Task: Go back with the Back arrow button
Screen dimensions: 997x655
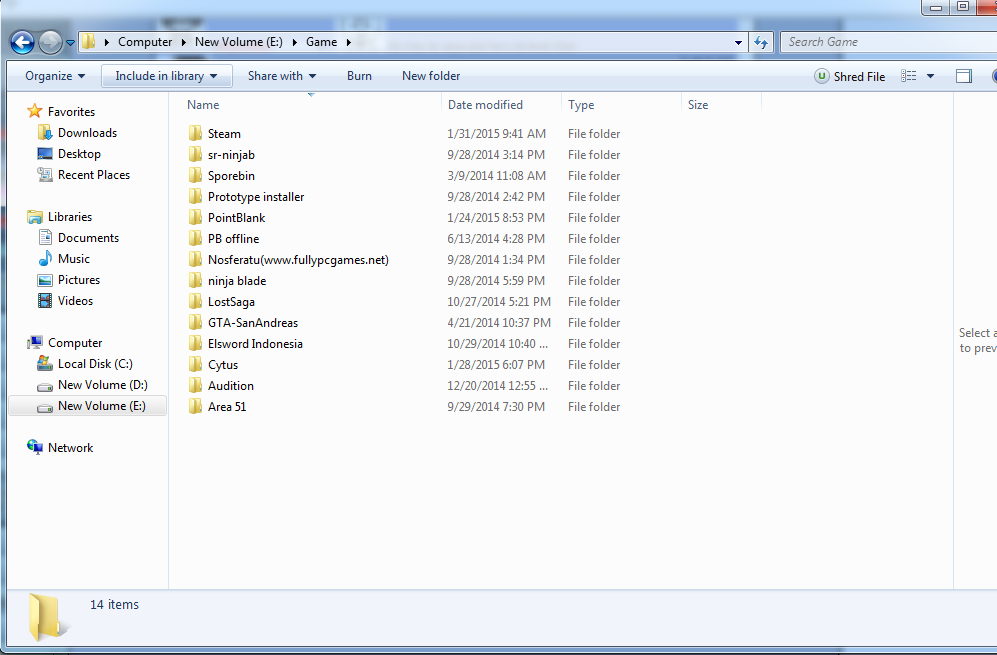Action: point(22,43)
